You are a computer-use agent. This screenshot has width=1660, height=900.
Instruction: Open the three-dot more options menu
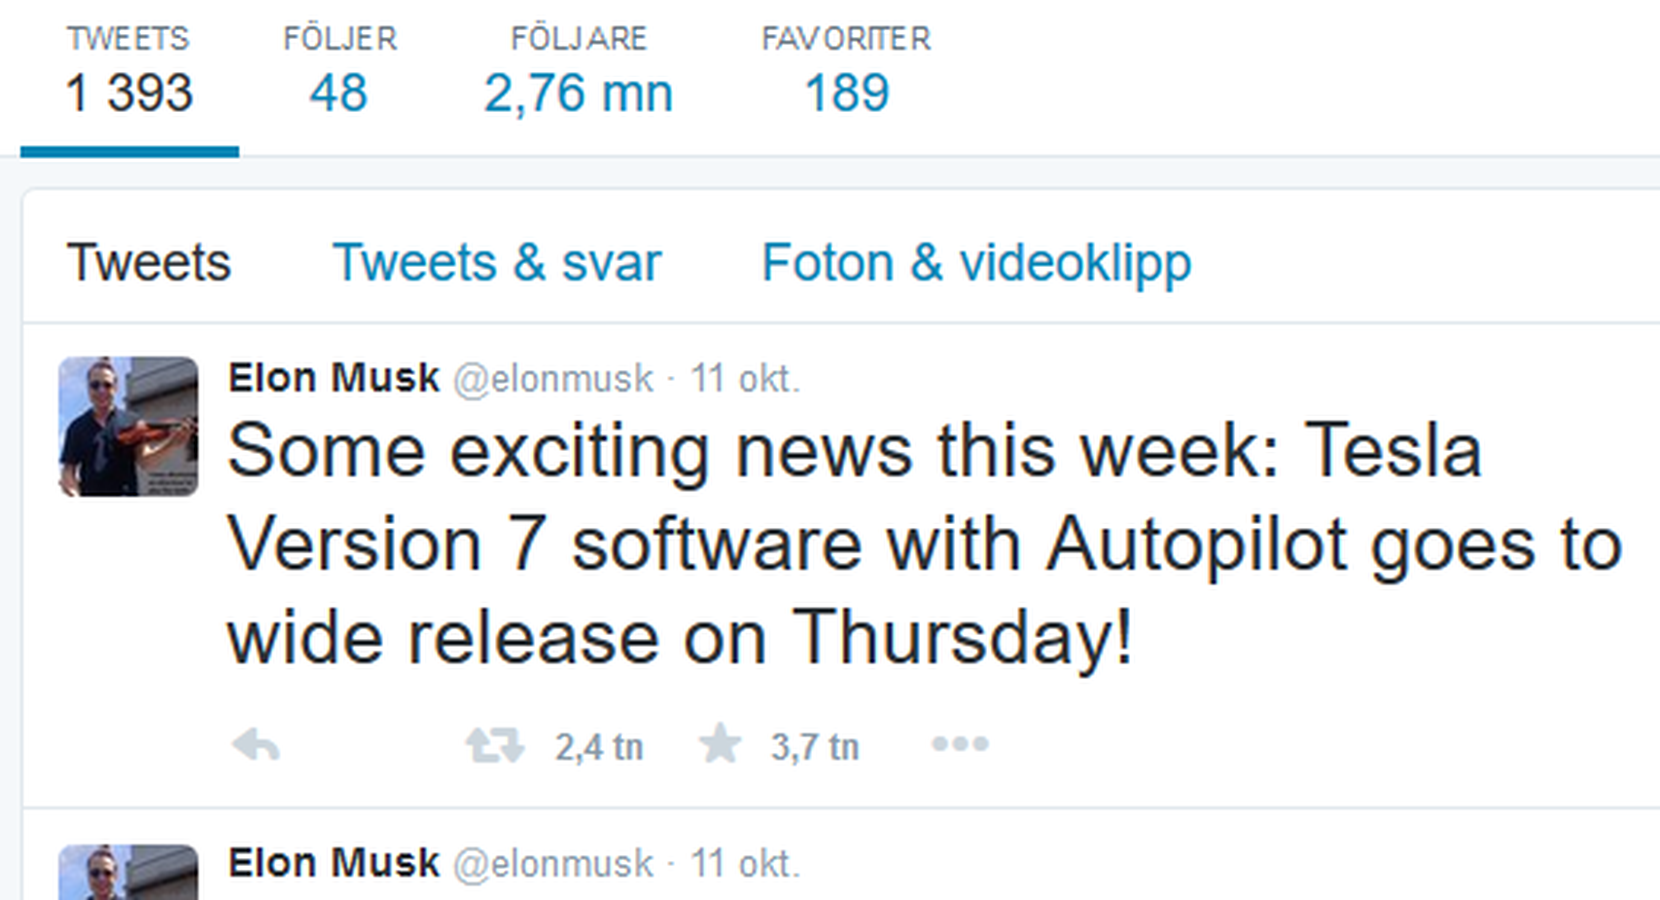pos(960,744)
